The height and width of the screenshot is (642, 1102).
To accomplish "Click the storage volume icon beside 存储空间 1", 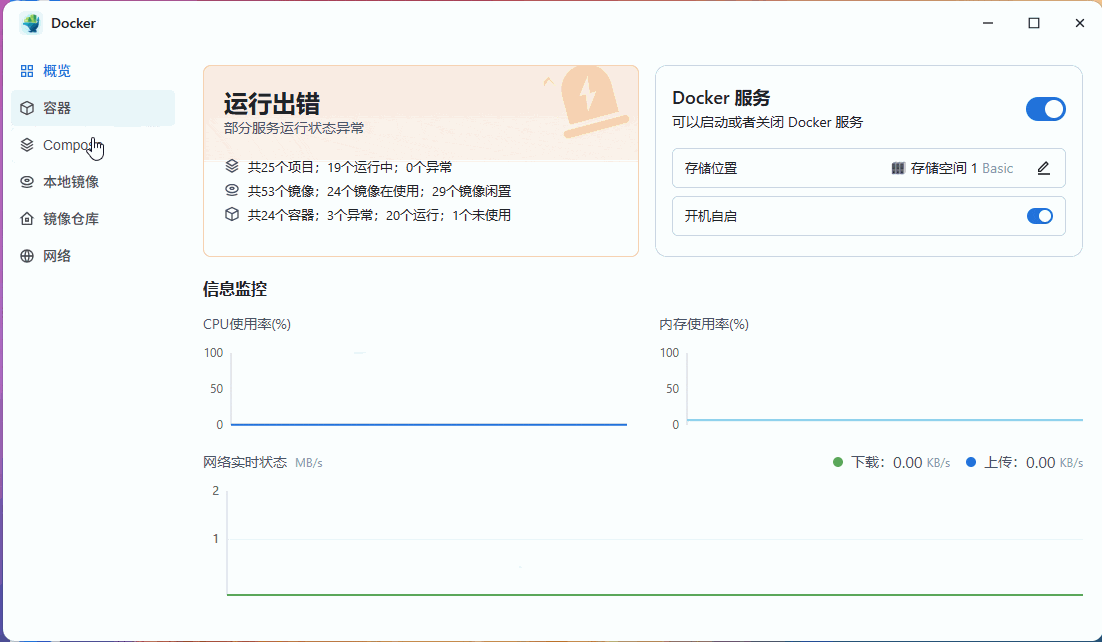I will [x=897, y=168].
